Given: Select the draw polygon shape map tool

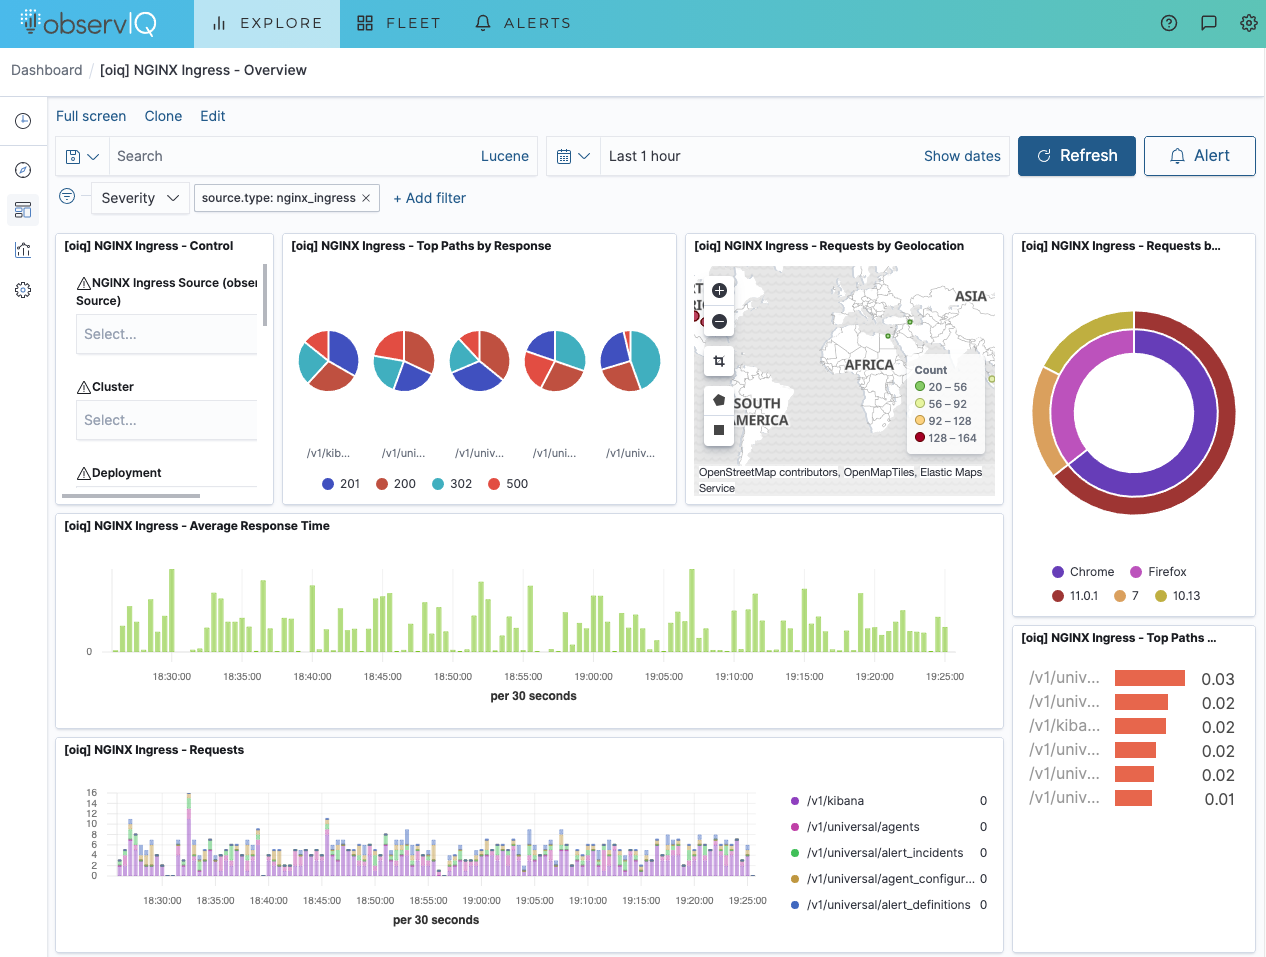Looking at the screenshot, I should 719,400.
